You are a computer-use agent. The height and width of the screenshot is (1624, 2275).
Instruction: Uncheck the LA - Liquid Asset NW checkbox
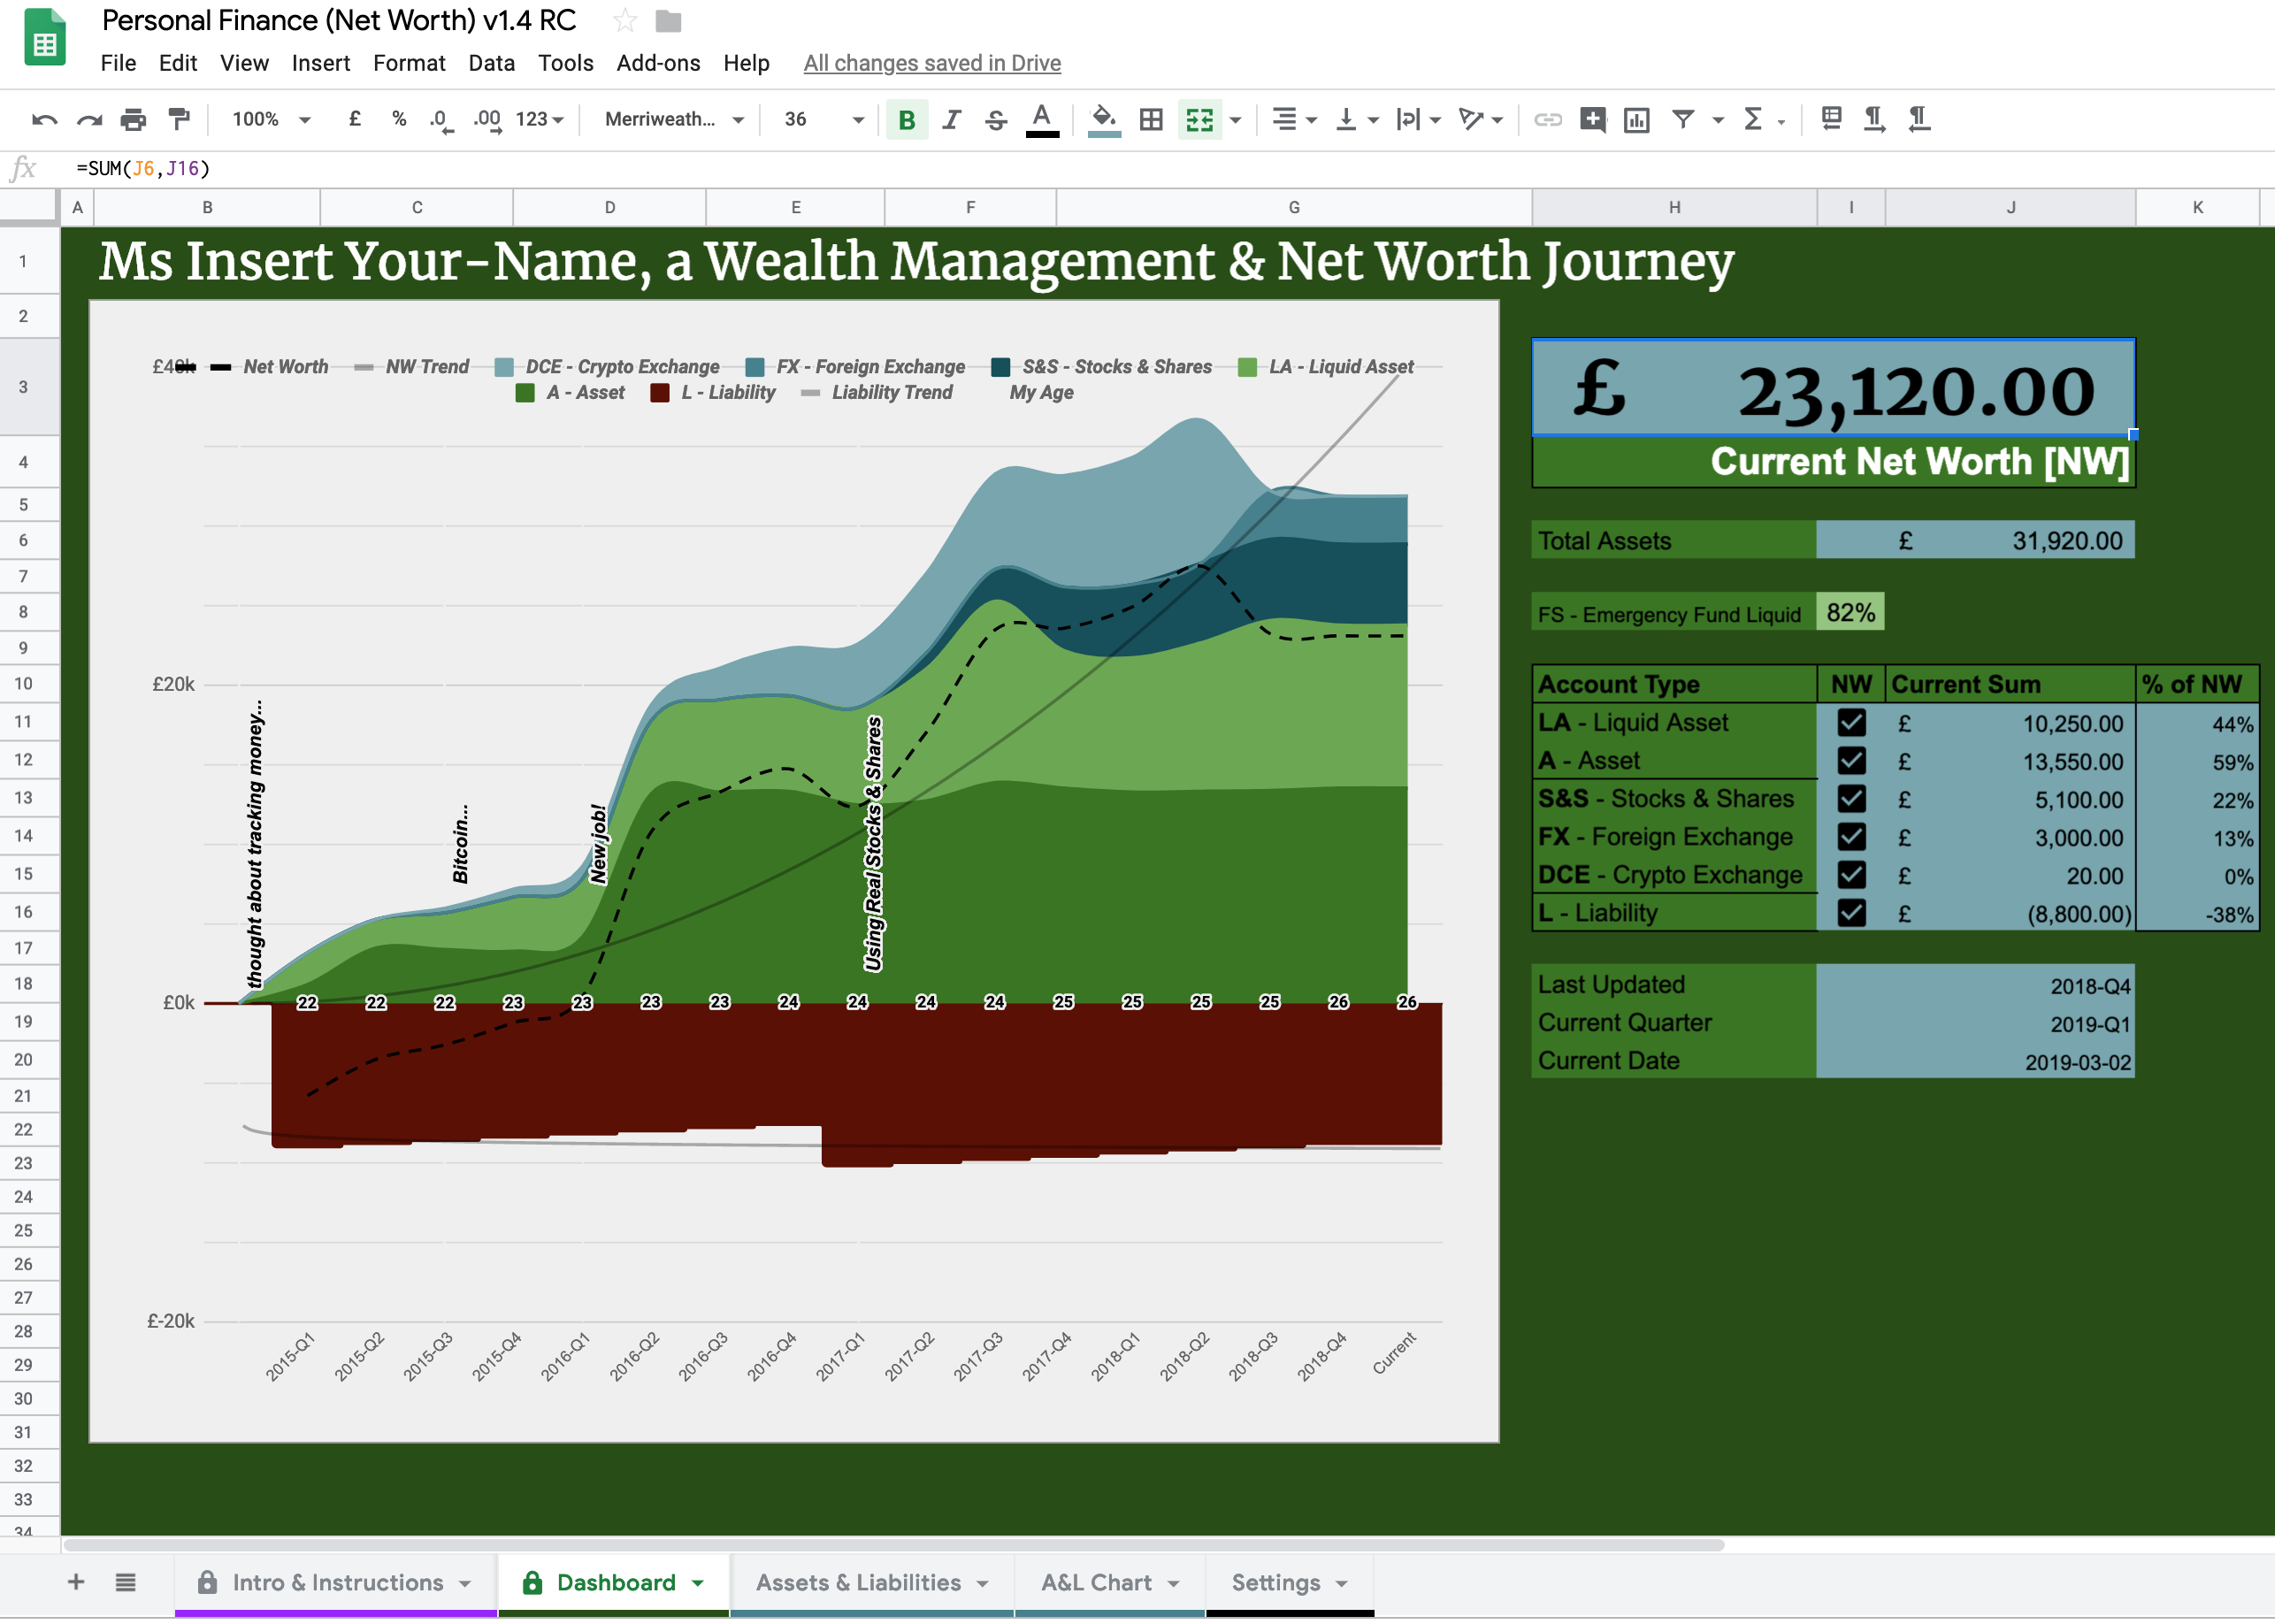(x=1850, y=723)
